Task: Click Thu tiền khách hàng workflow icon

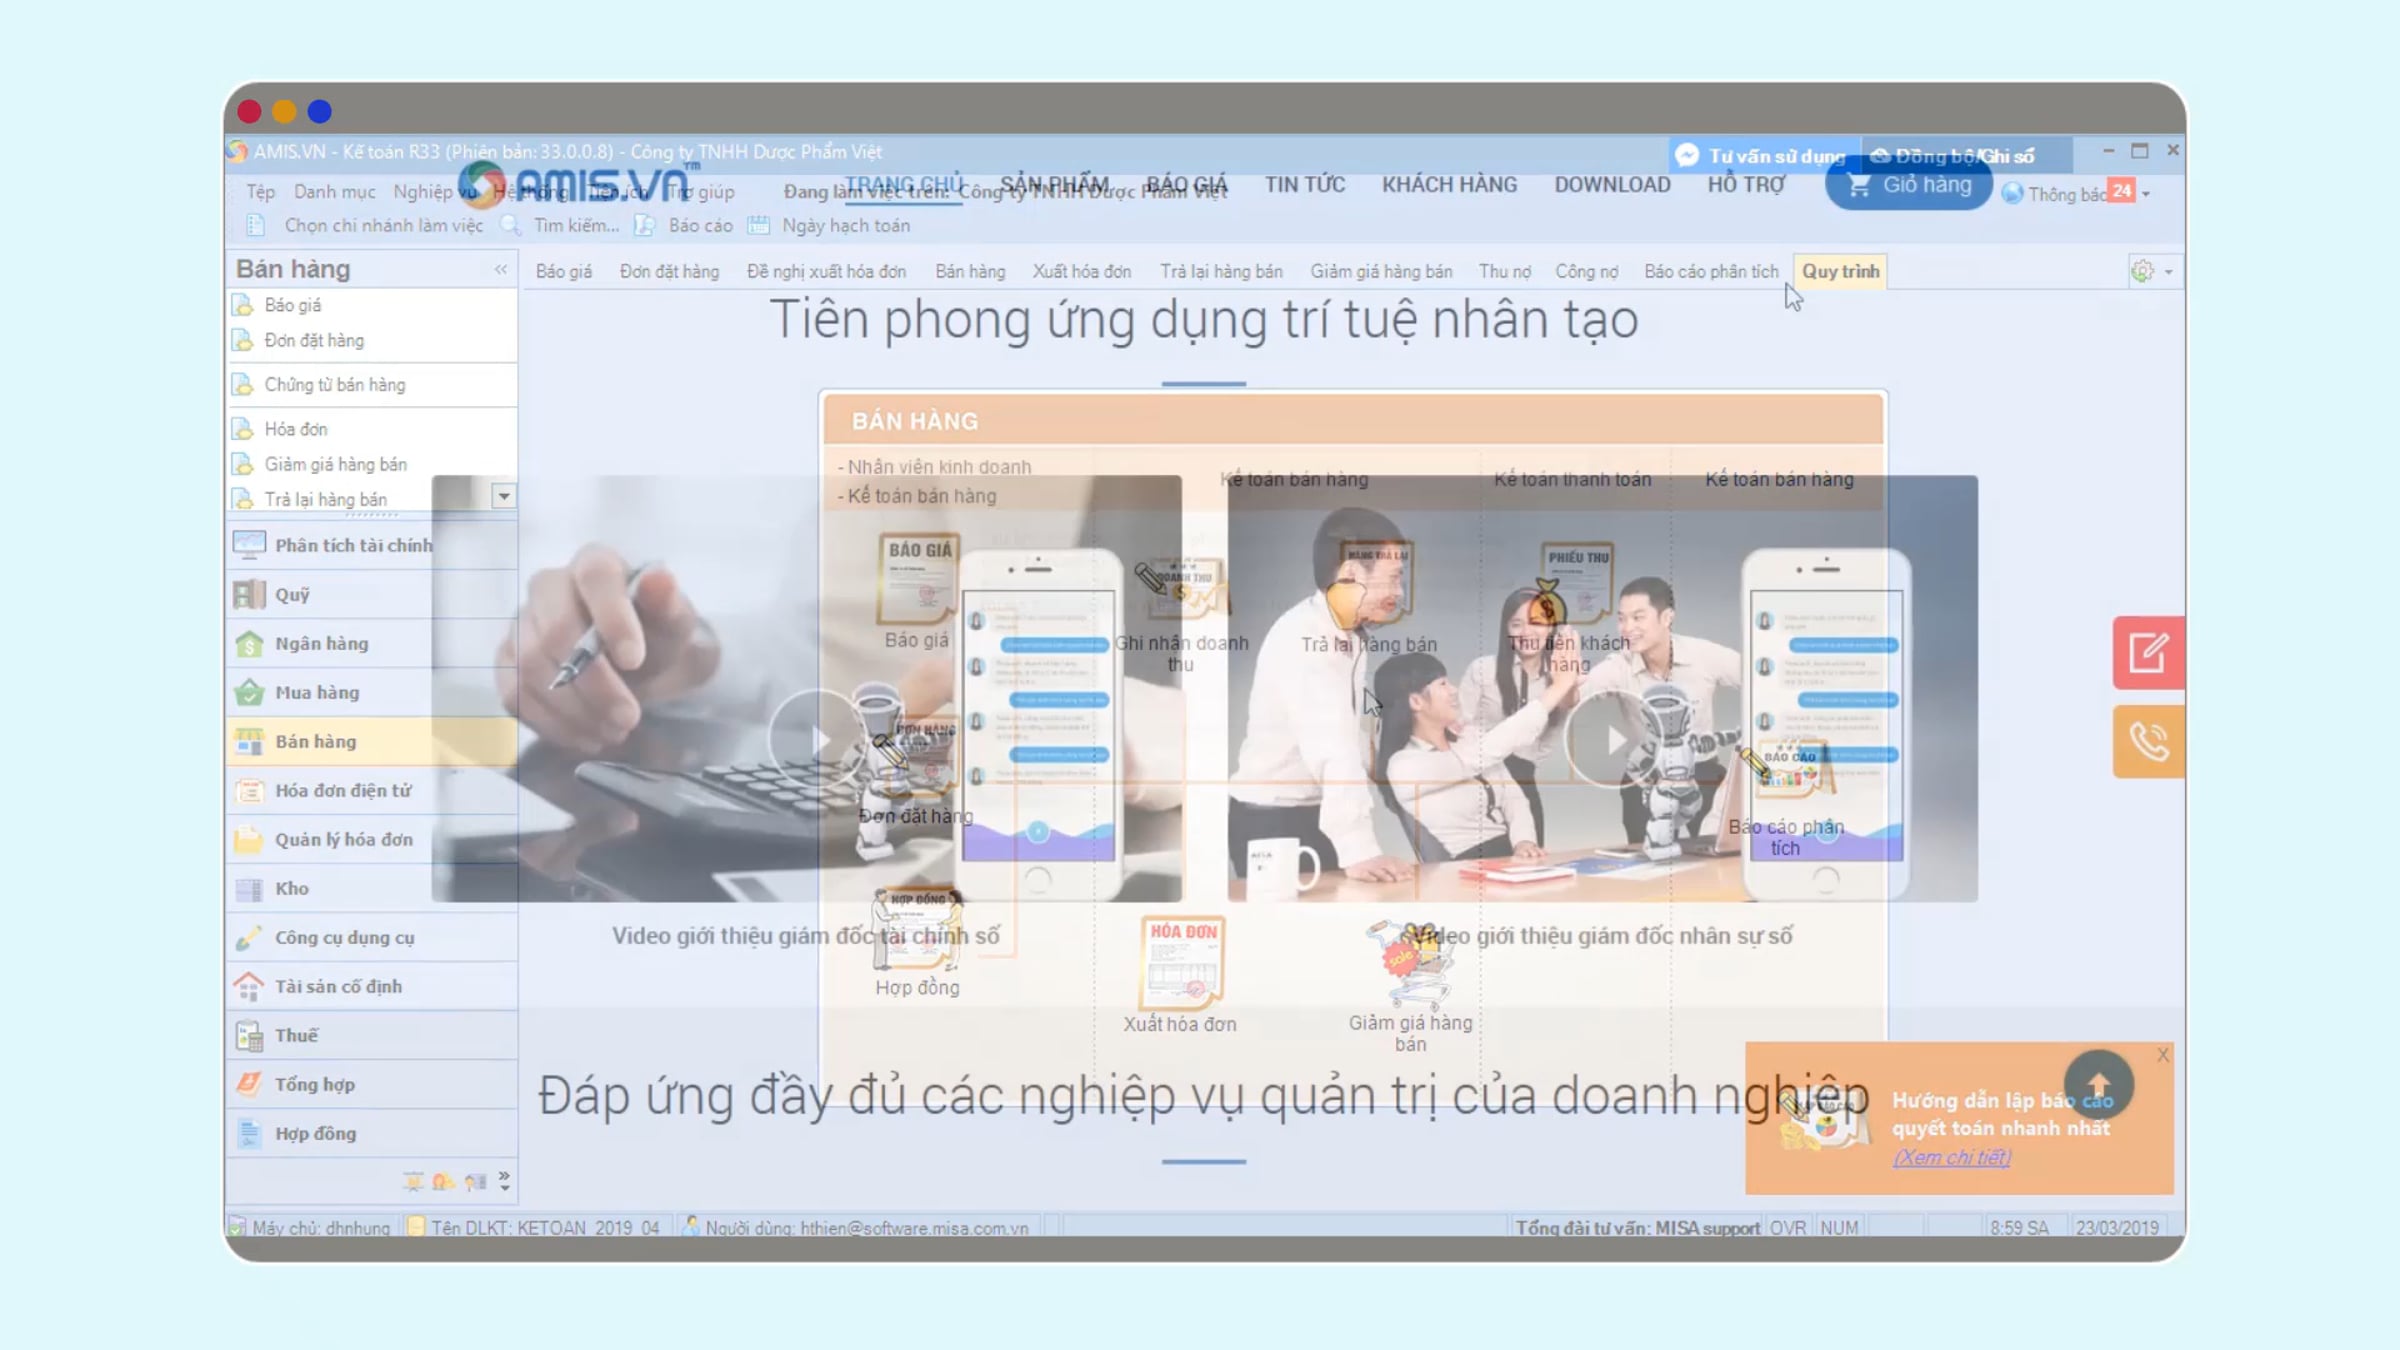Action: coord(1570,587)
